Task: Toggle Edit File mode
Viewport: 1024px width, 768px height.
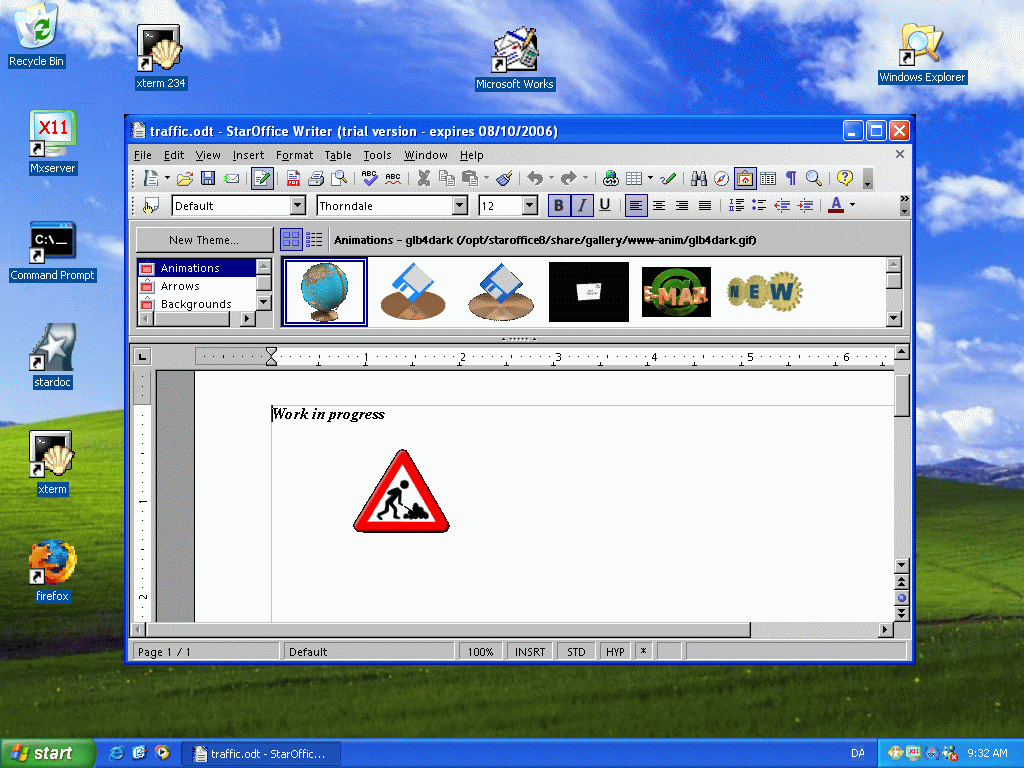Action: (262, 178)
